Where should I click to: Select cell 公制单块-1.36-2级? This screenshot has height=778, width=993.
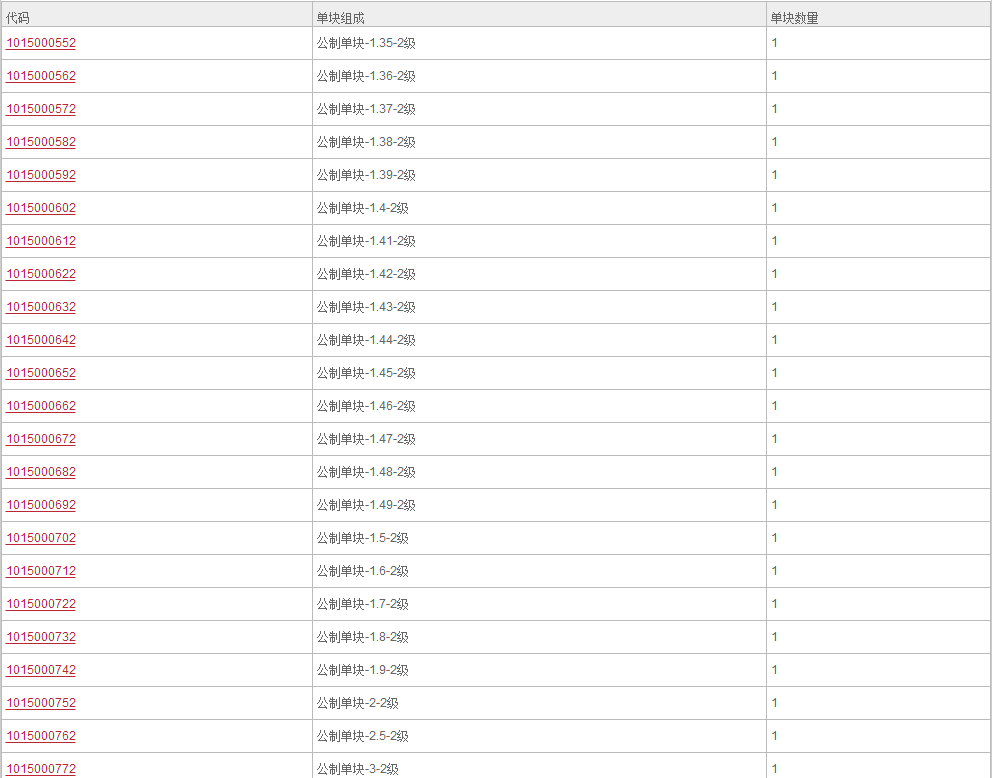point(539,76)
